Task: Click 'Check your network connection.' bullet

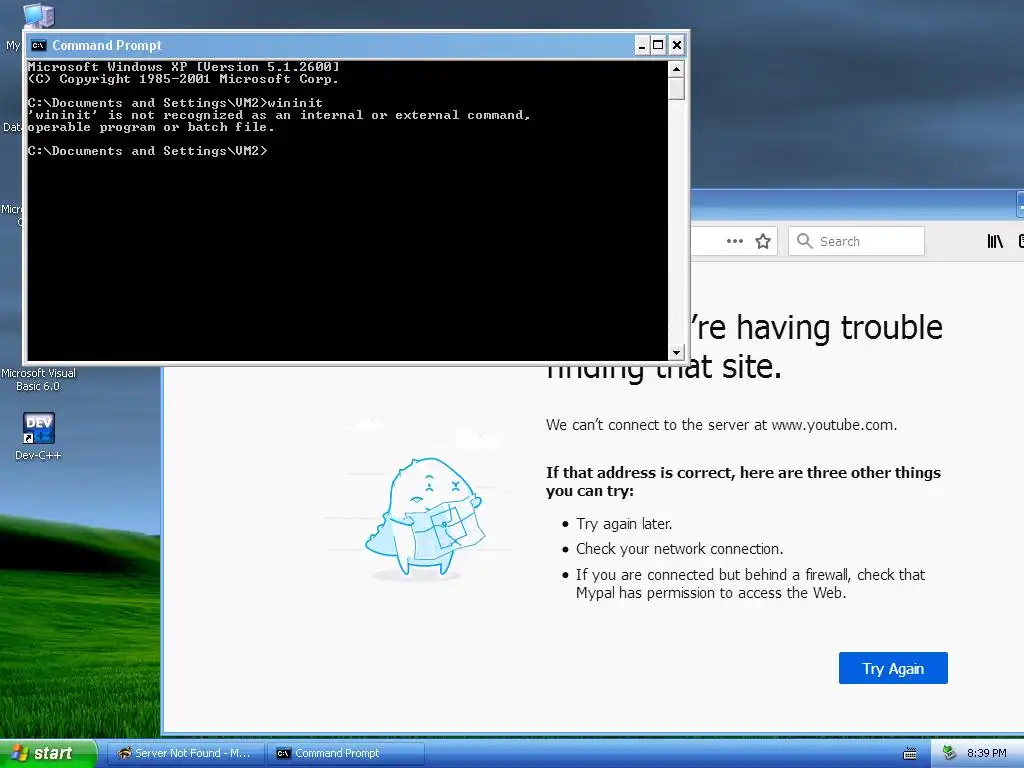Action: (x=679, y=549)
